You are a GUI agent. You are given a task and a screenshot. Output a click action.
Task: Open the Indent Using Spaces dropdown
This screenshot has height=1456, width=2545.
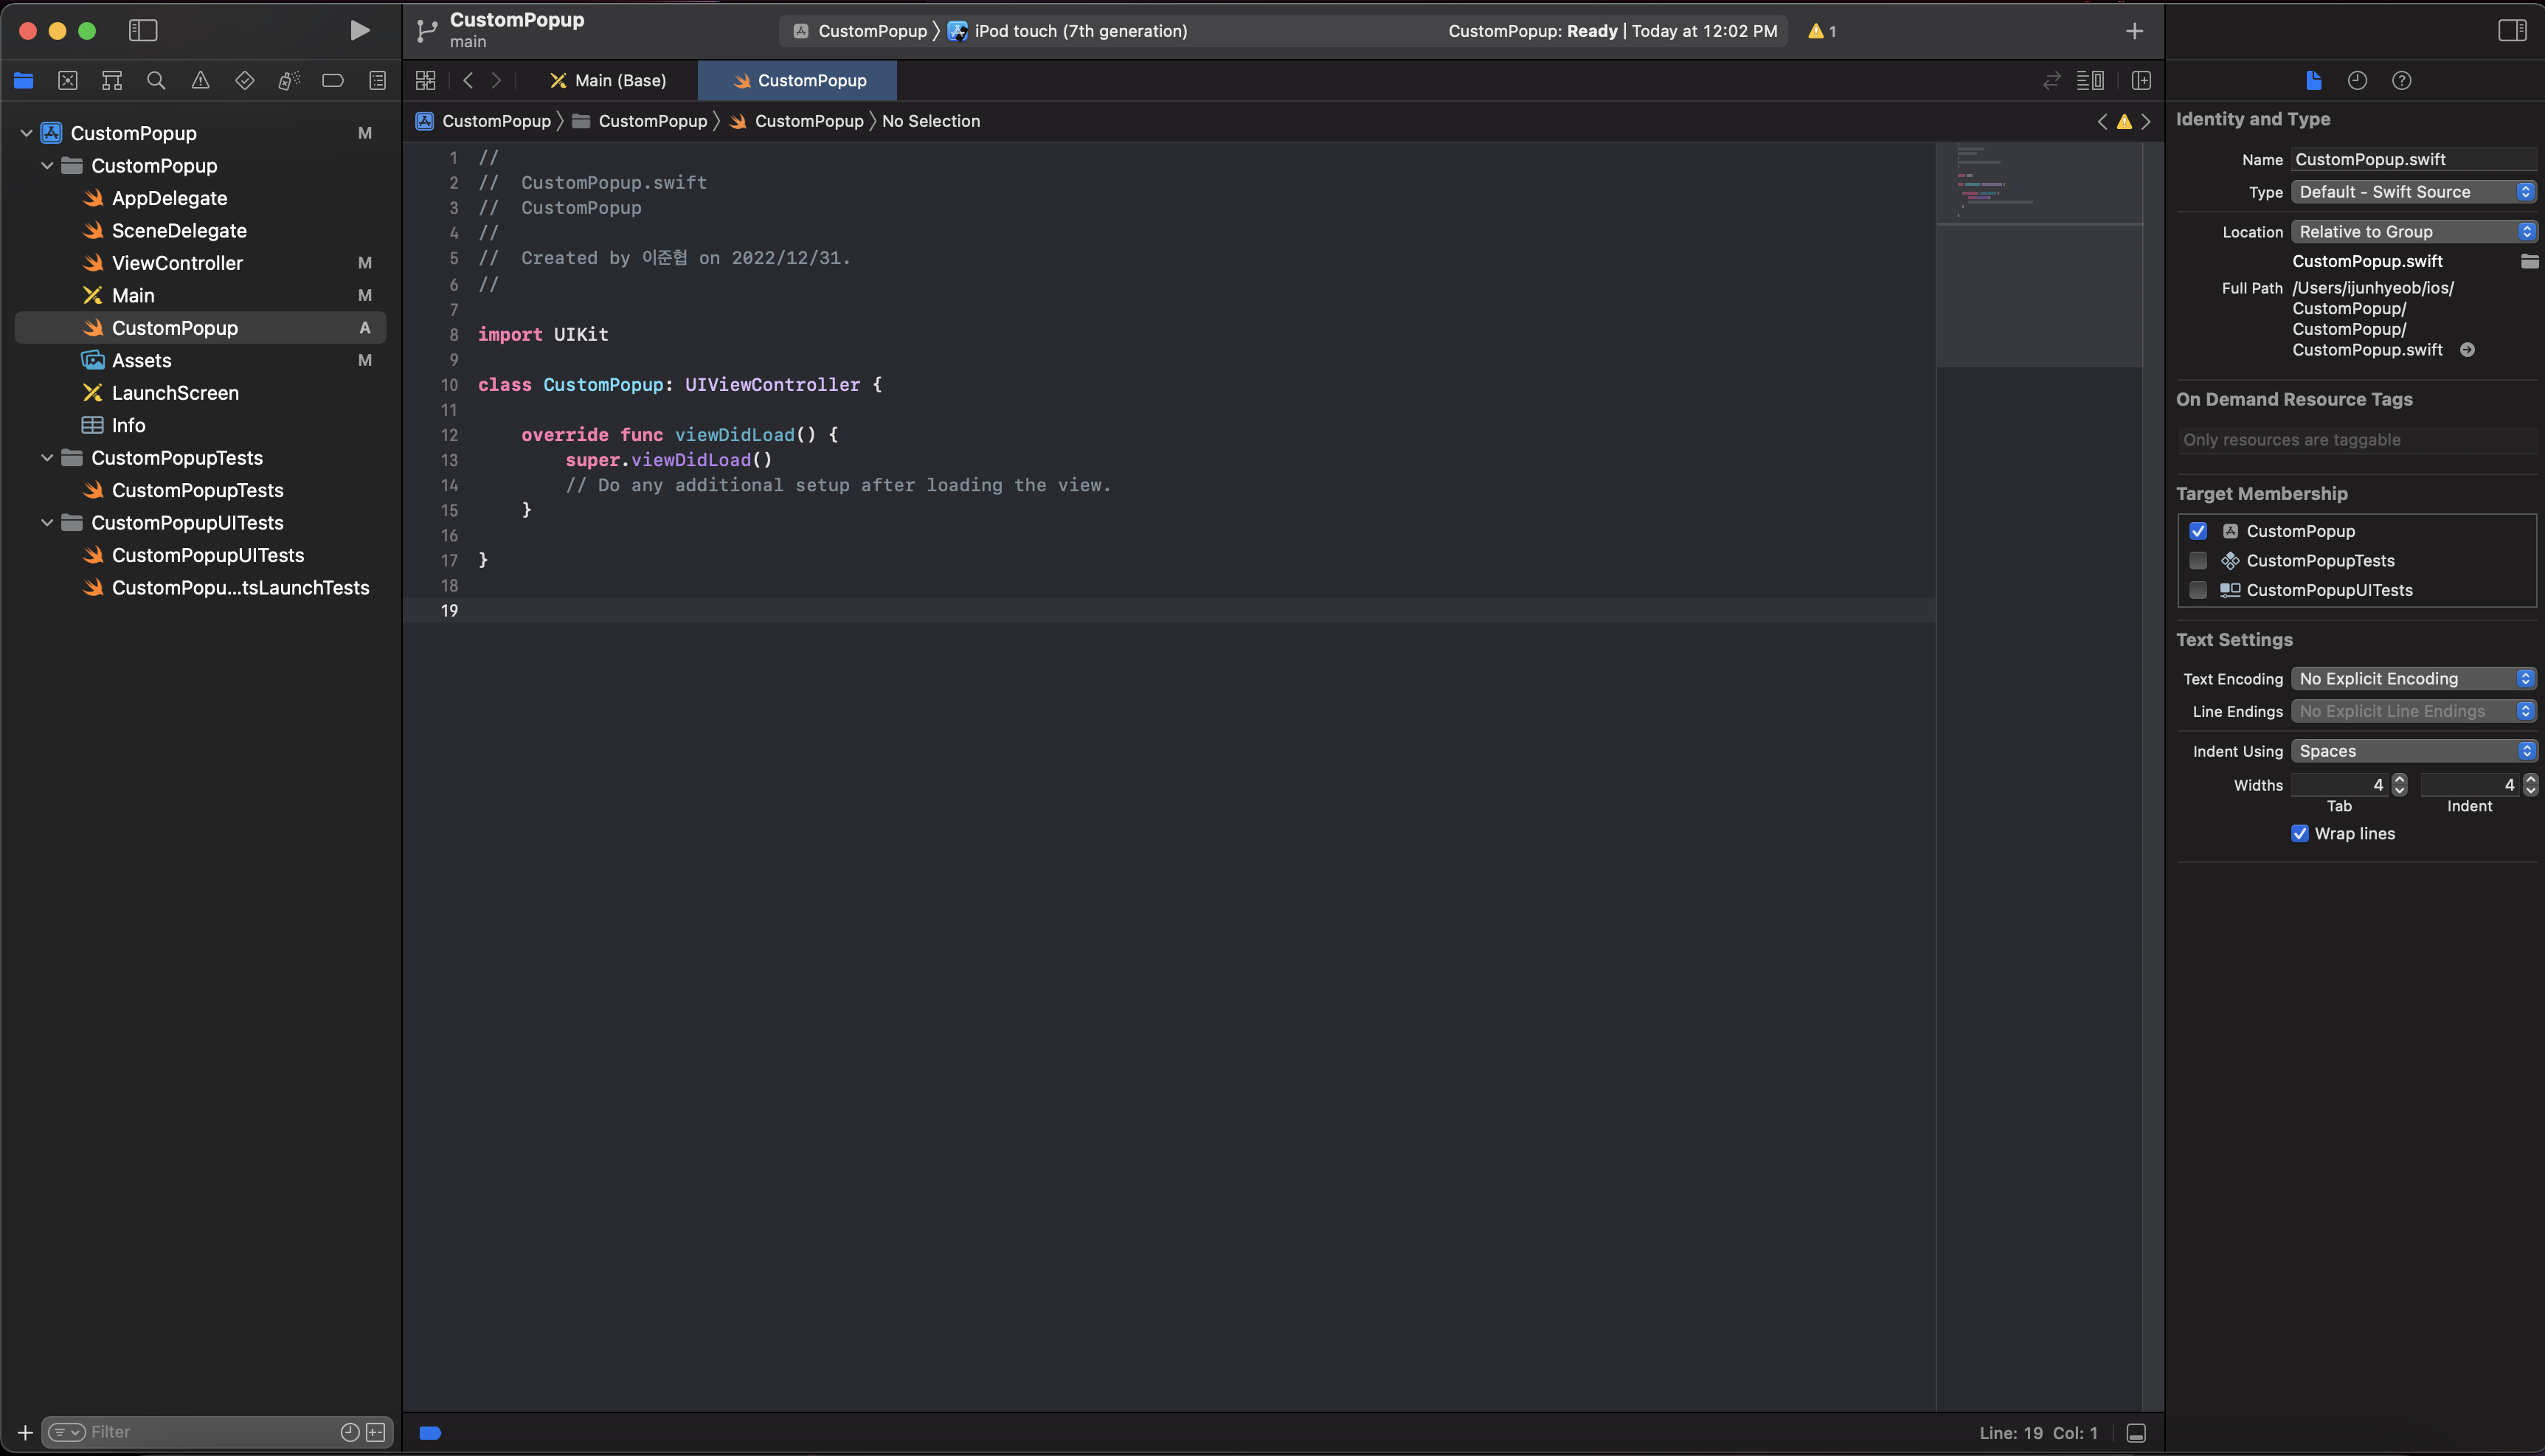(x=2413, y=750)
